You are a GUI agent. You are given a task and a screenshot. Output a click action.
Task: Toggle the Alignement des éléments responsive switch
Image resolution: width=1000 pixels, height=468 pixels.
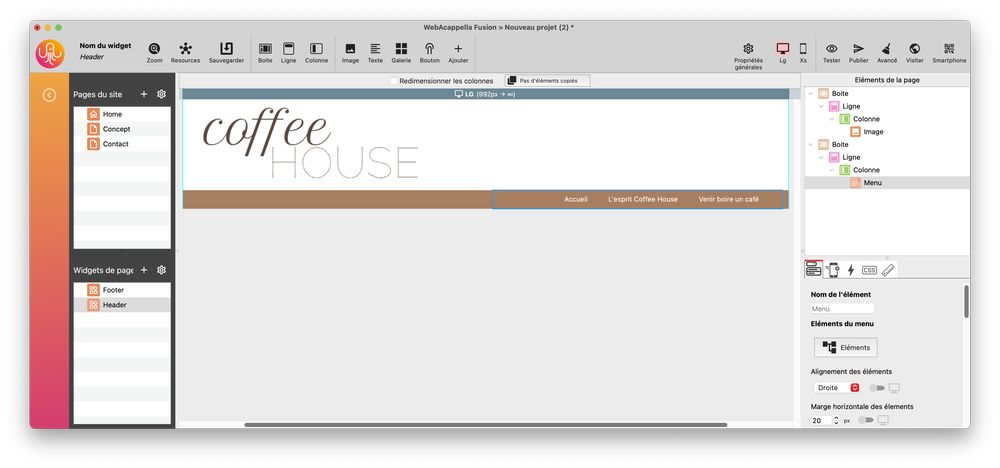coord(877,388)
